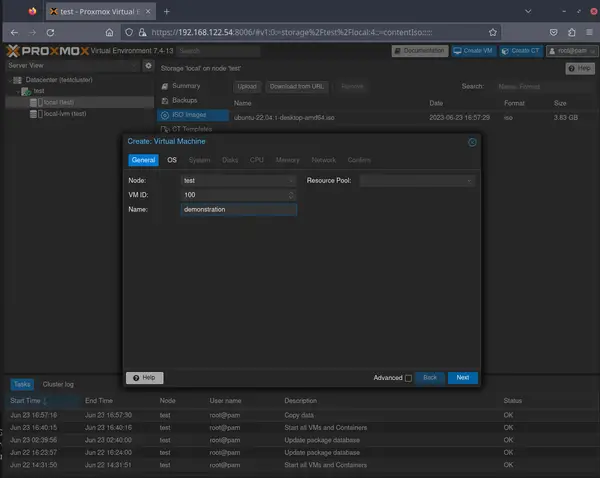Adjust the VM ID spinner arrows
Image resolution: width=600 pixels, height=478 pixels.
click(291, 195)
